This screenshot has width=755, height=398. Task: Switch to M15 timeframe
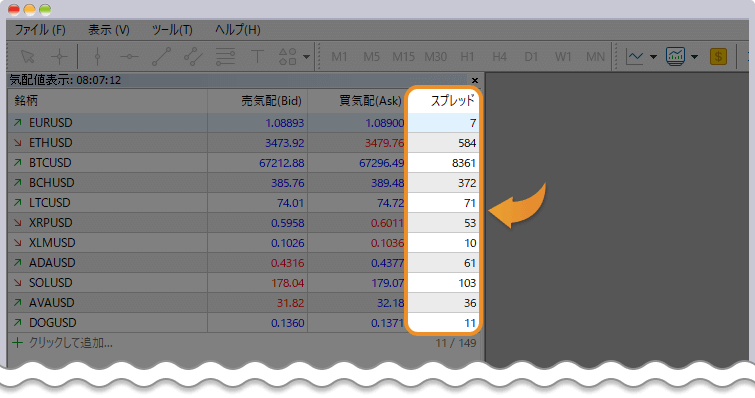pos(404,57)
